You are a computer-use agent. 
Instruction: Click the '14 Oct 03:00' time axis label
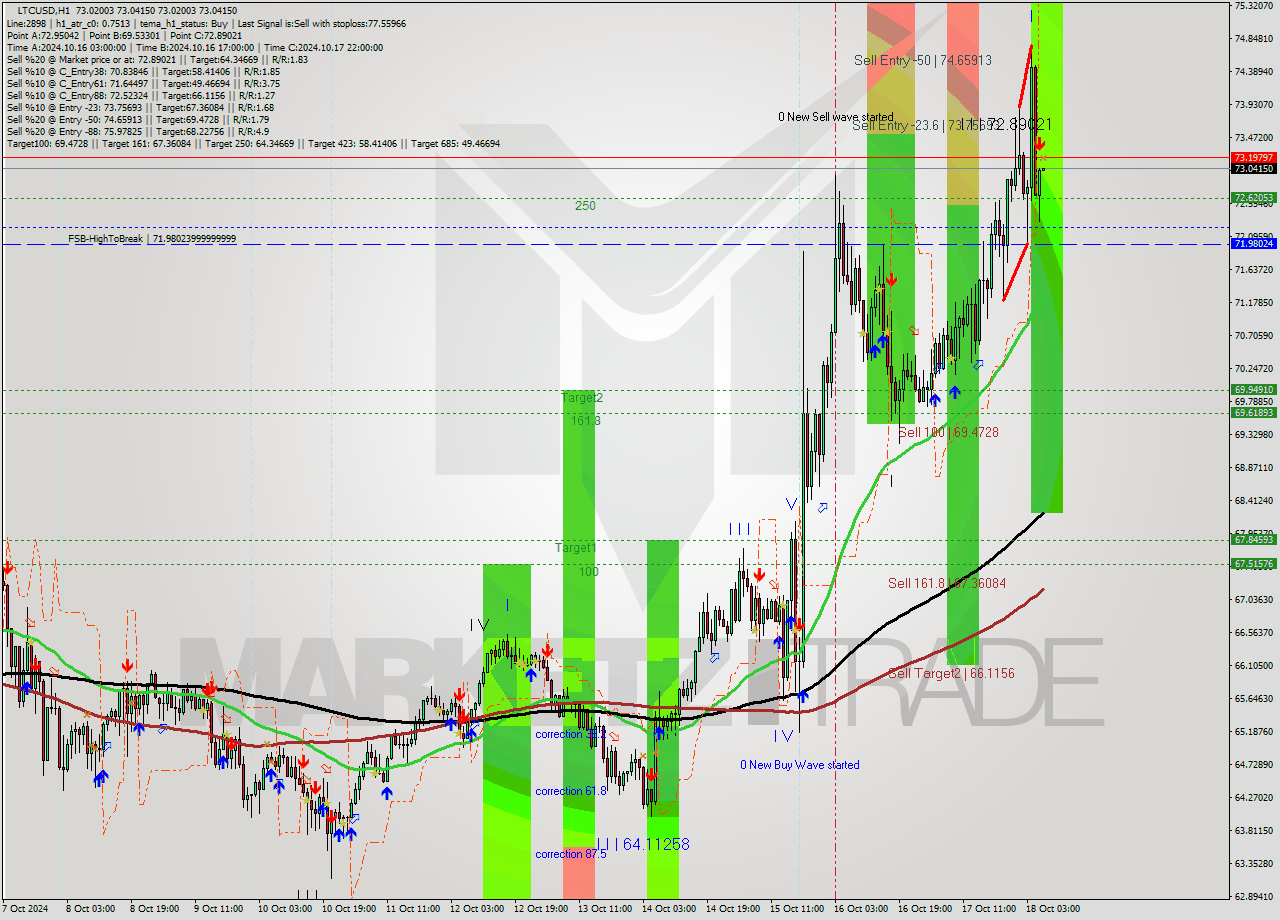point(667,909)
